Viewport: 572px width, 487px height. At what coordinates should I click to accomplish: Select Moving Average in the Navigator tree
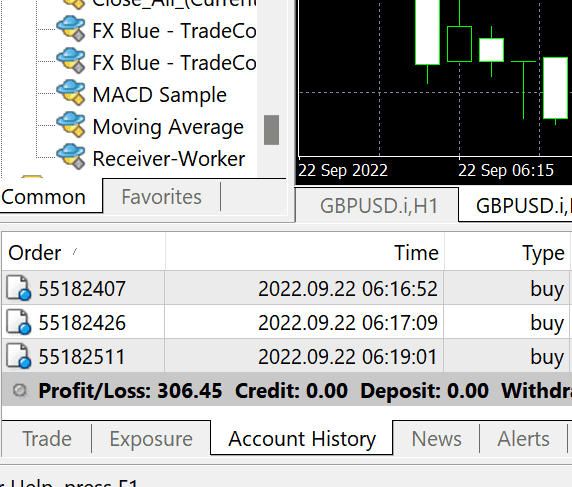(x=168, y=127)
